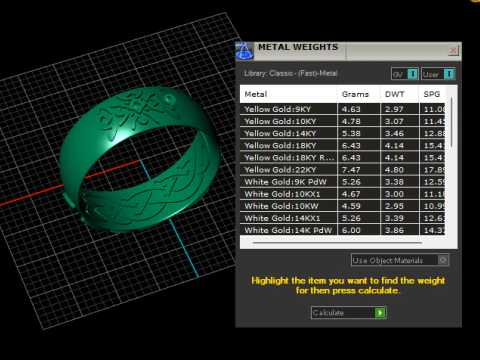Select the White Gold:14KX1 row
This screenshot has height=360, width=480.
coord(342,218)
